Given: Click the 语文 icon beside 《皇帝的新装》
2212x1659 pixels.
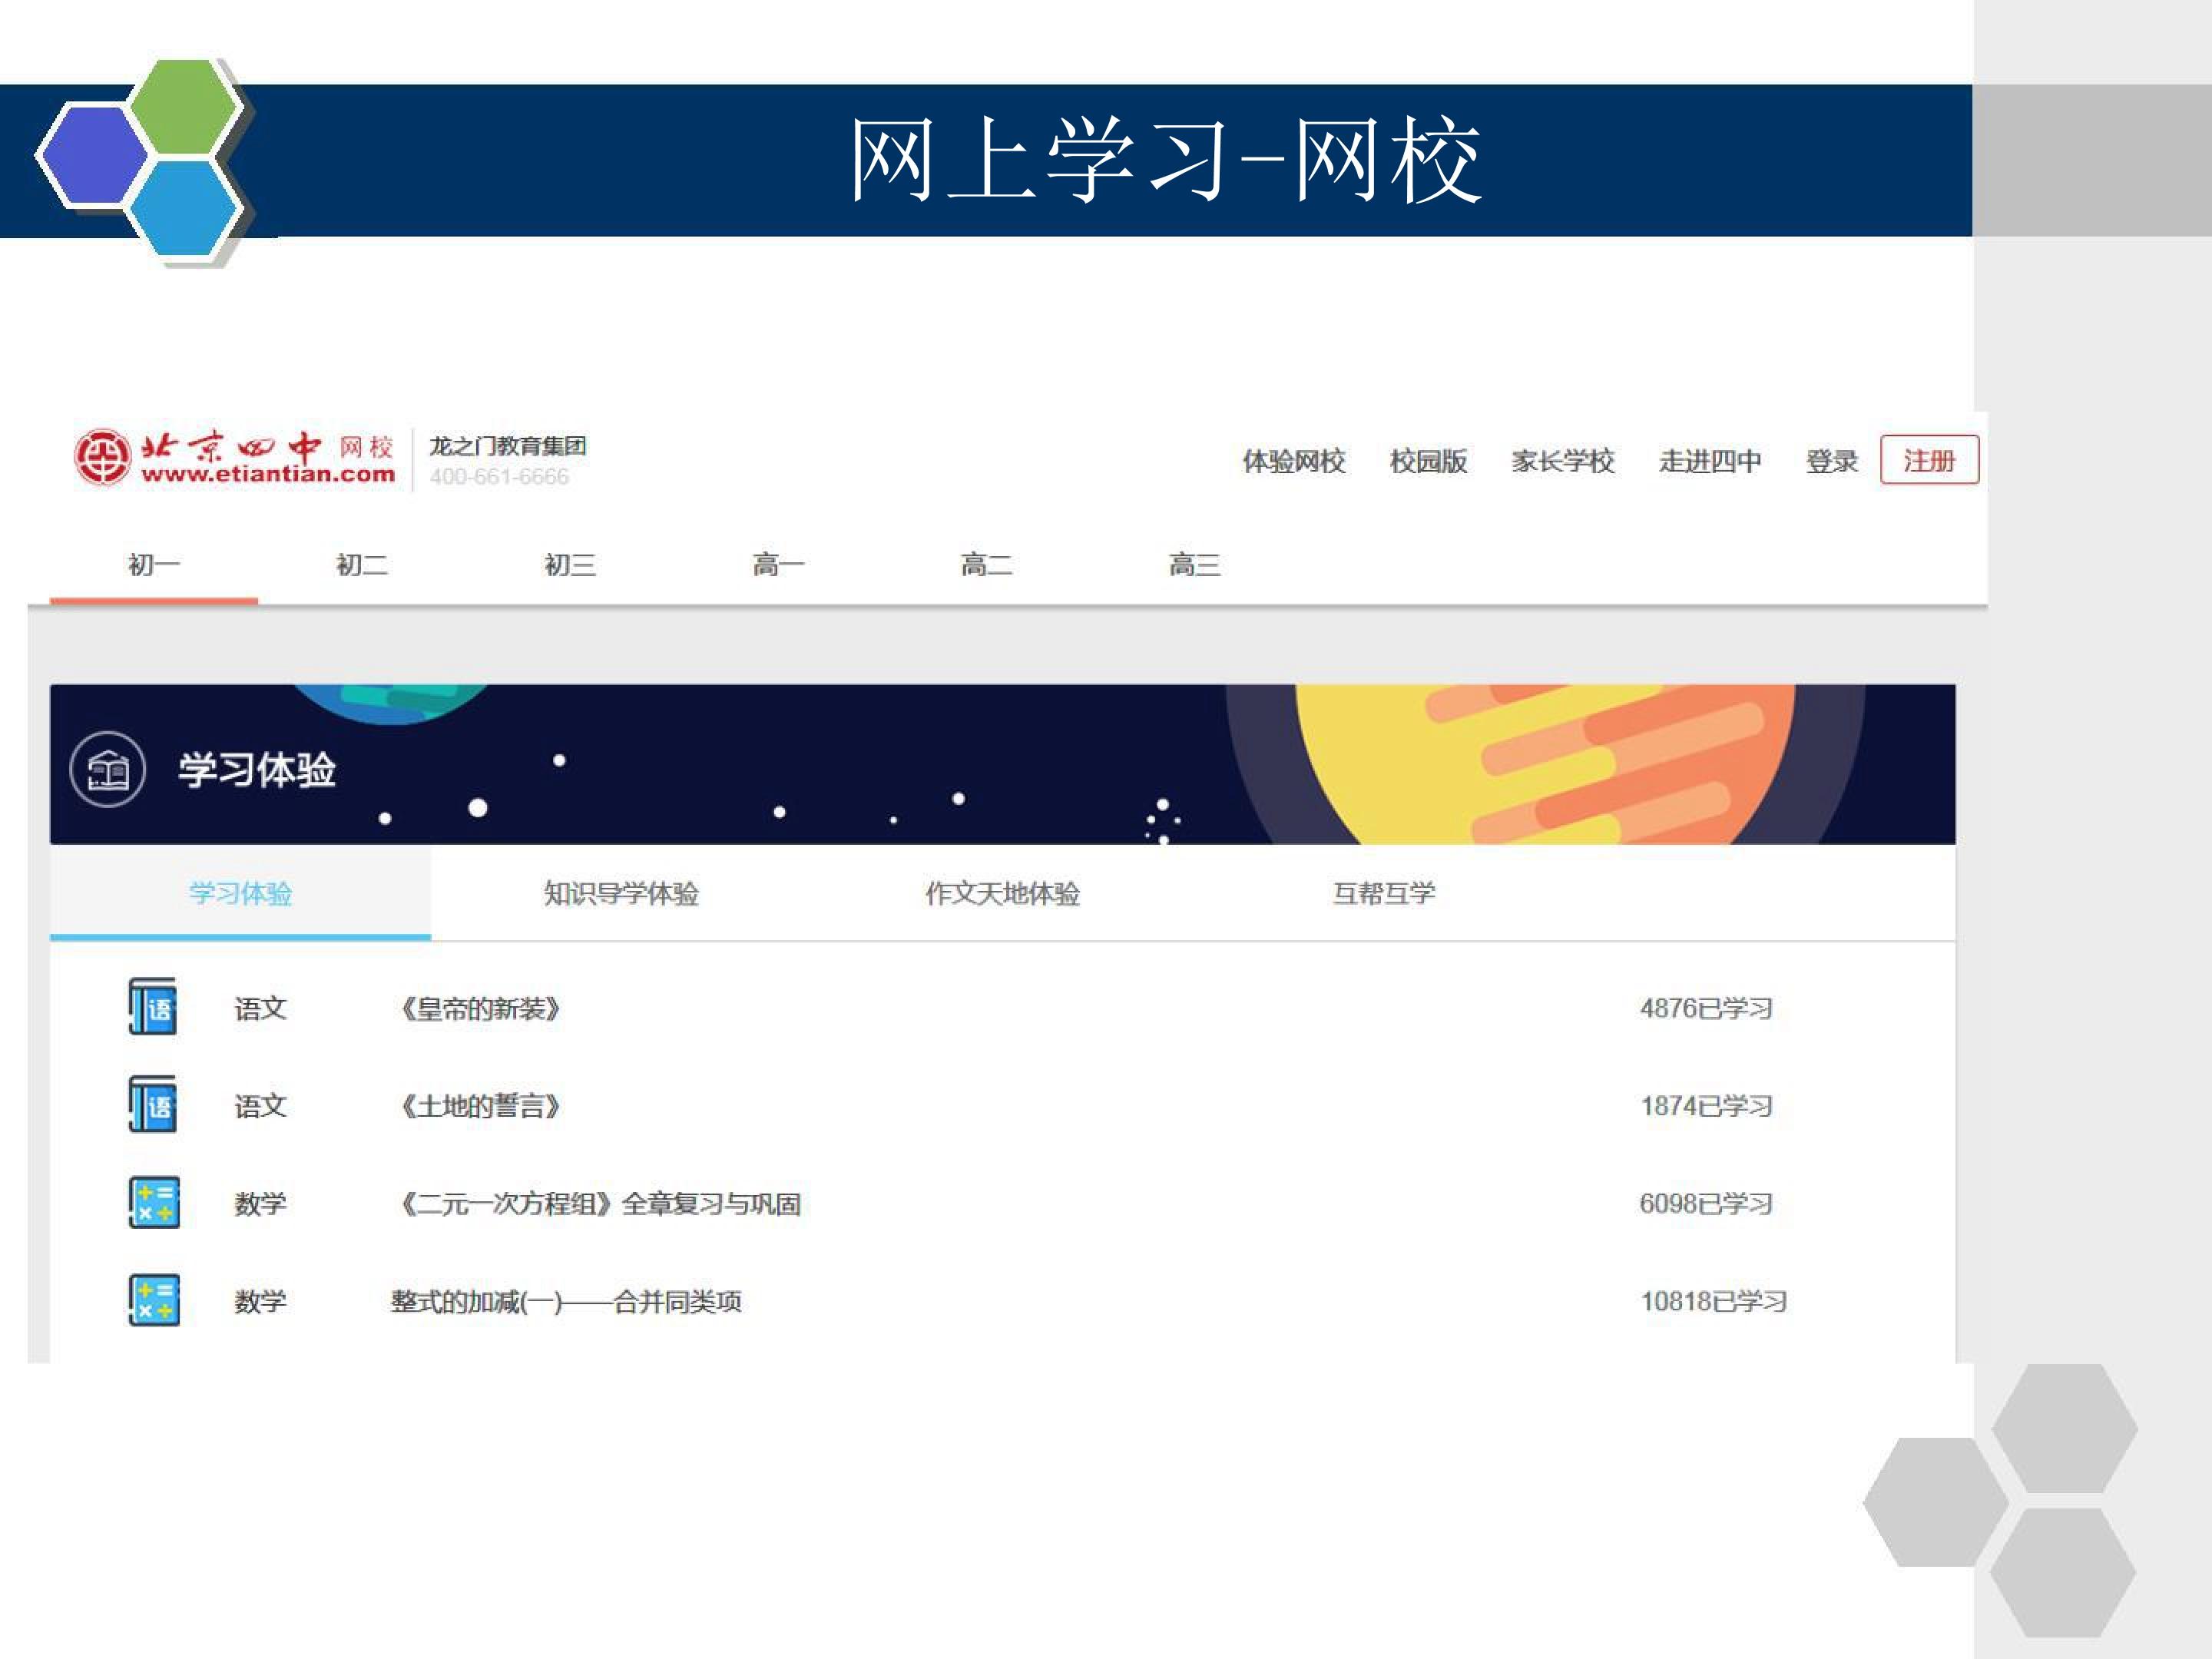Looking at the screenshot, I should click(x=153, y=1007).
